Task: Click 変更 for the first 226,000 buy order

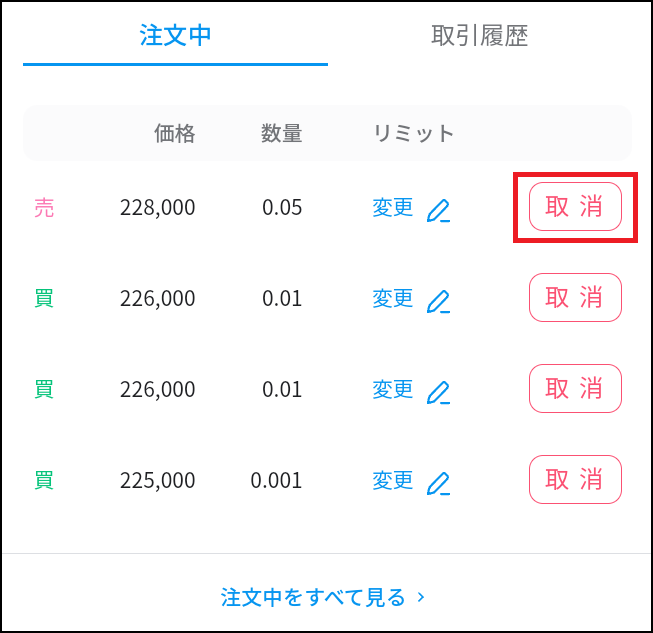Action: 392,298
